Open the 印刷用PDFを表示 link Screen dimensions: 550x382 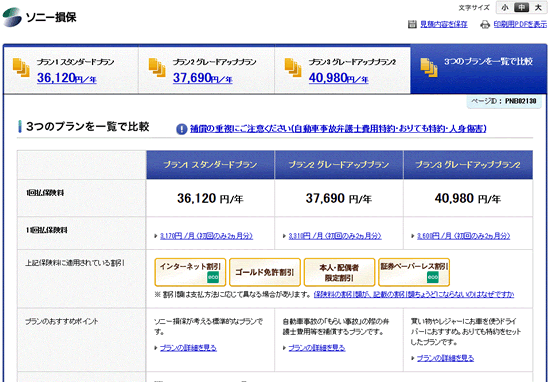tap(520, 24)
